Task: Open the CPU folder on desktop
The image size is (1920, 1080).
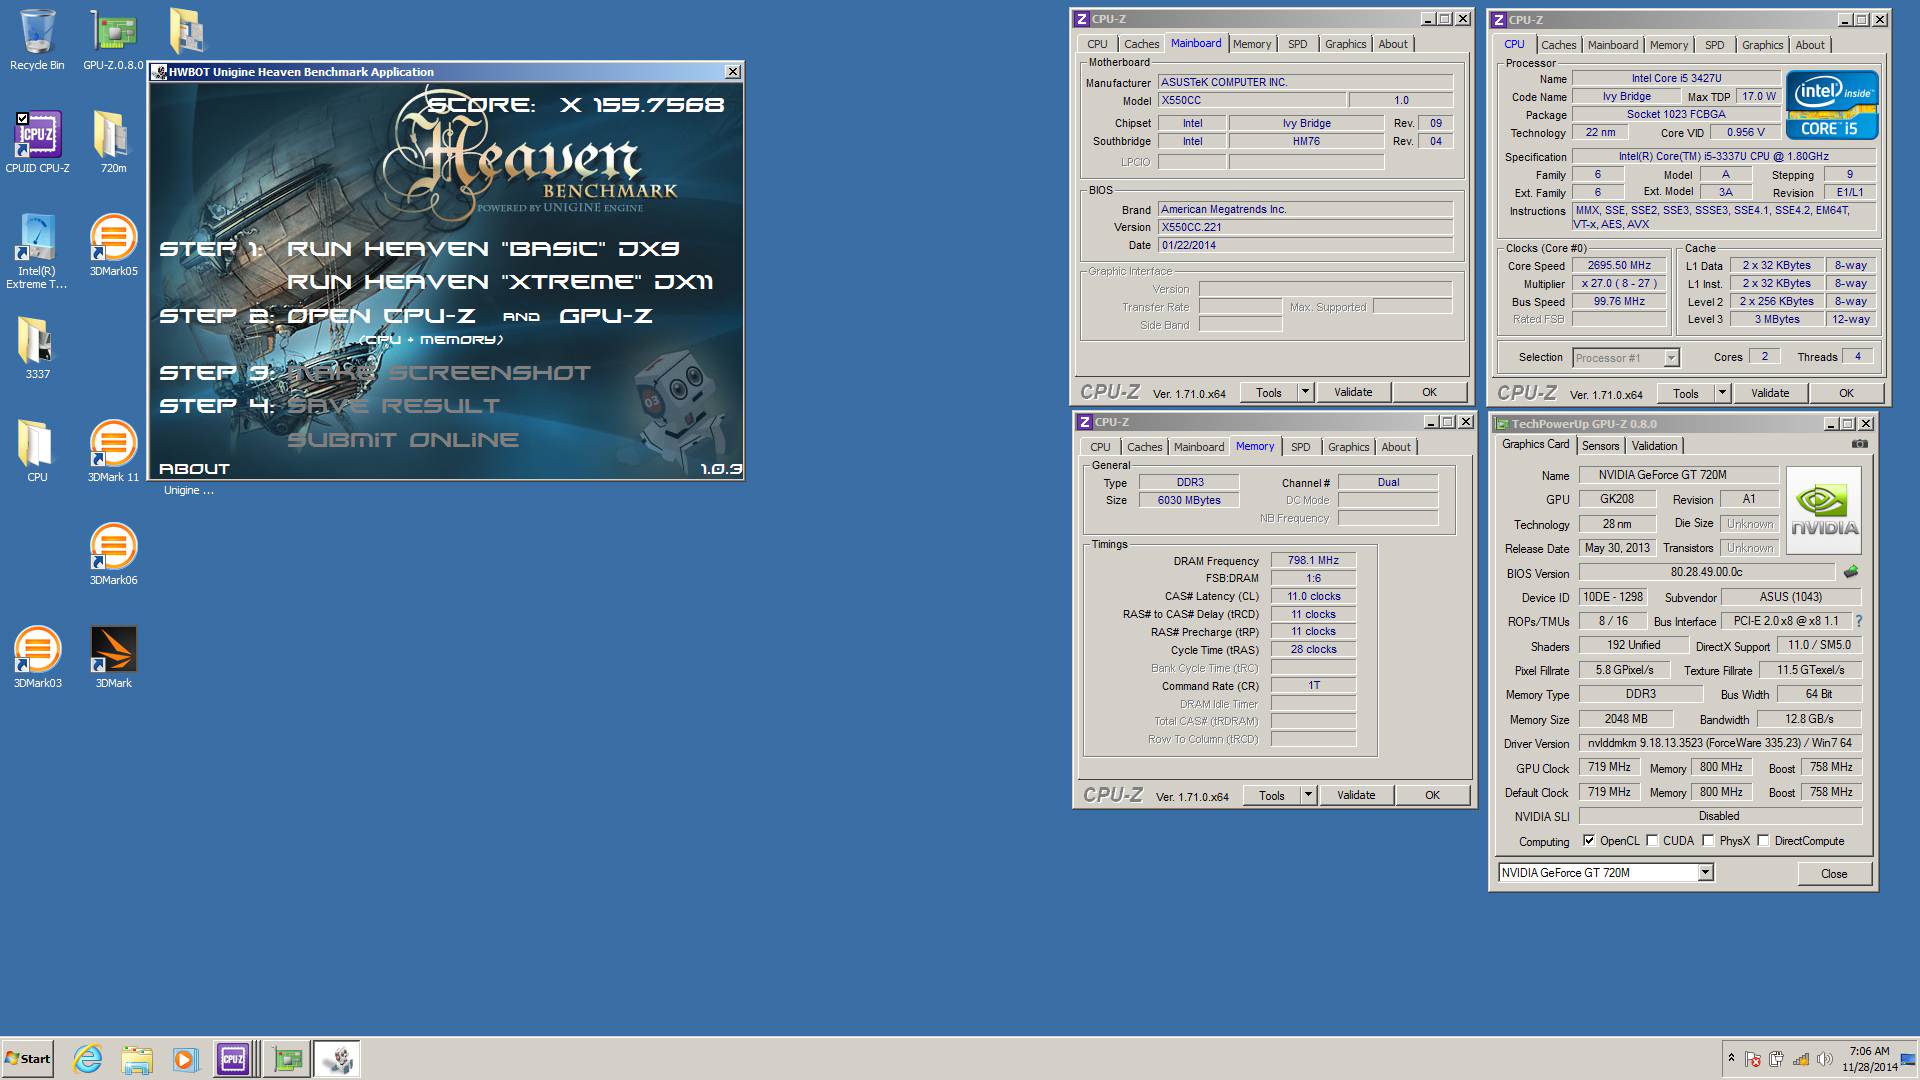Action: (37, 451)
